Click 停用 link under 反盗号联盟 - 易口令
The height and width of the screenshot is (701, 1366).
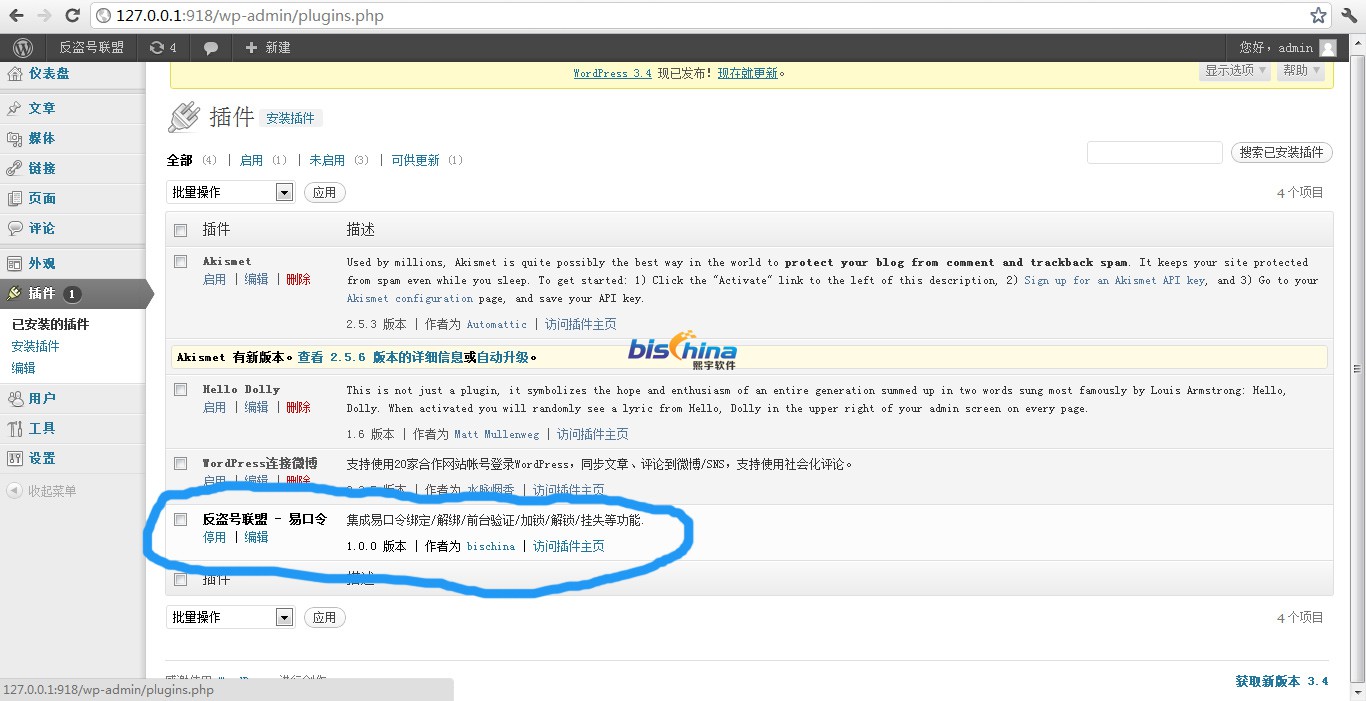tap(215, 537)
